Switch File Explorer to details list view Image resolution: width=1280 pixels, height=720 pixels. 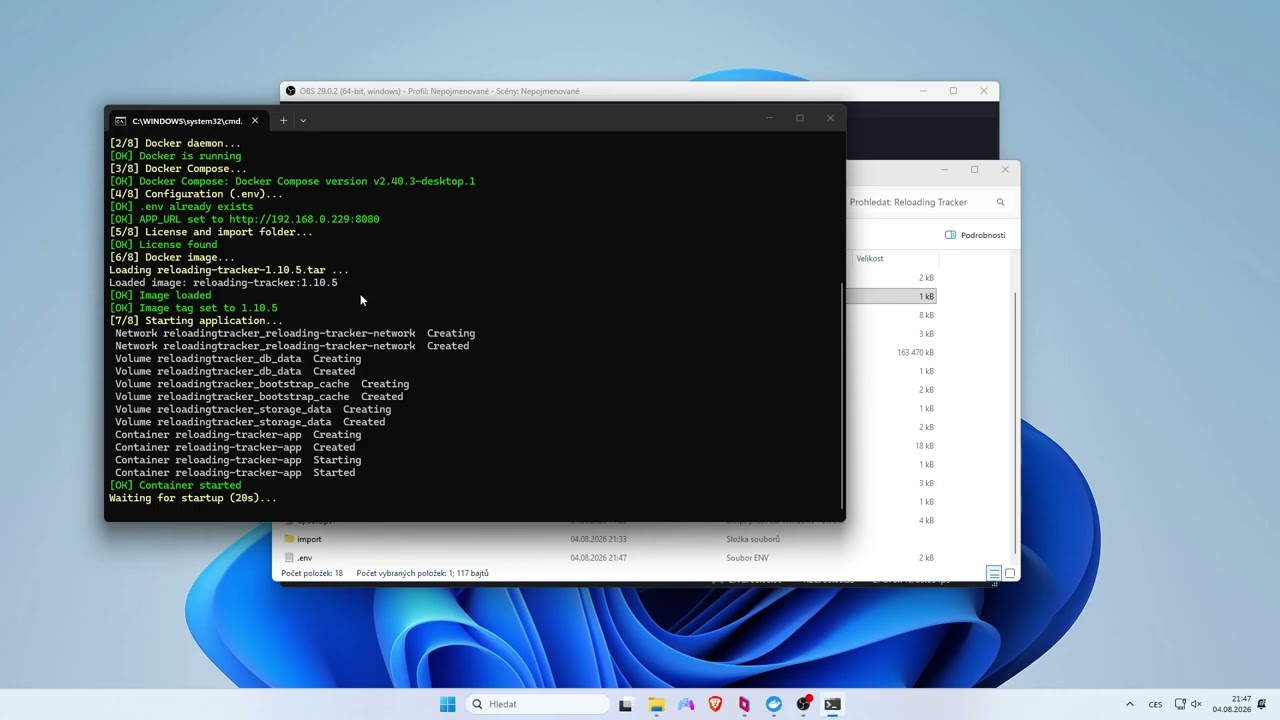click(x=993, y=573)
